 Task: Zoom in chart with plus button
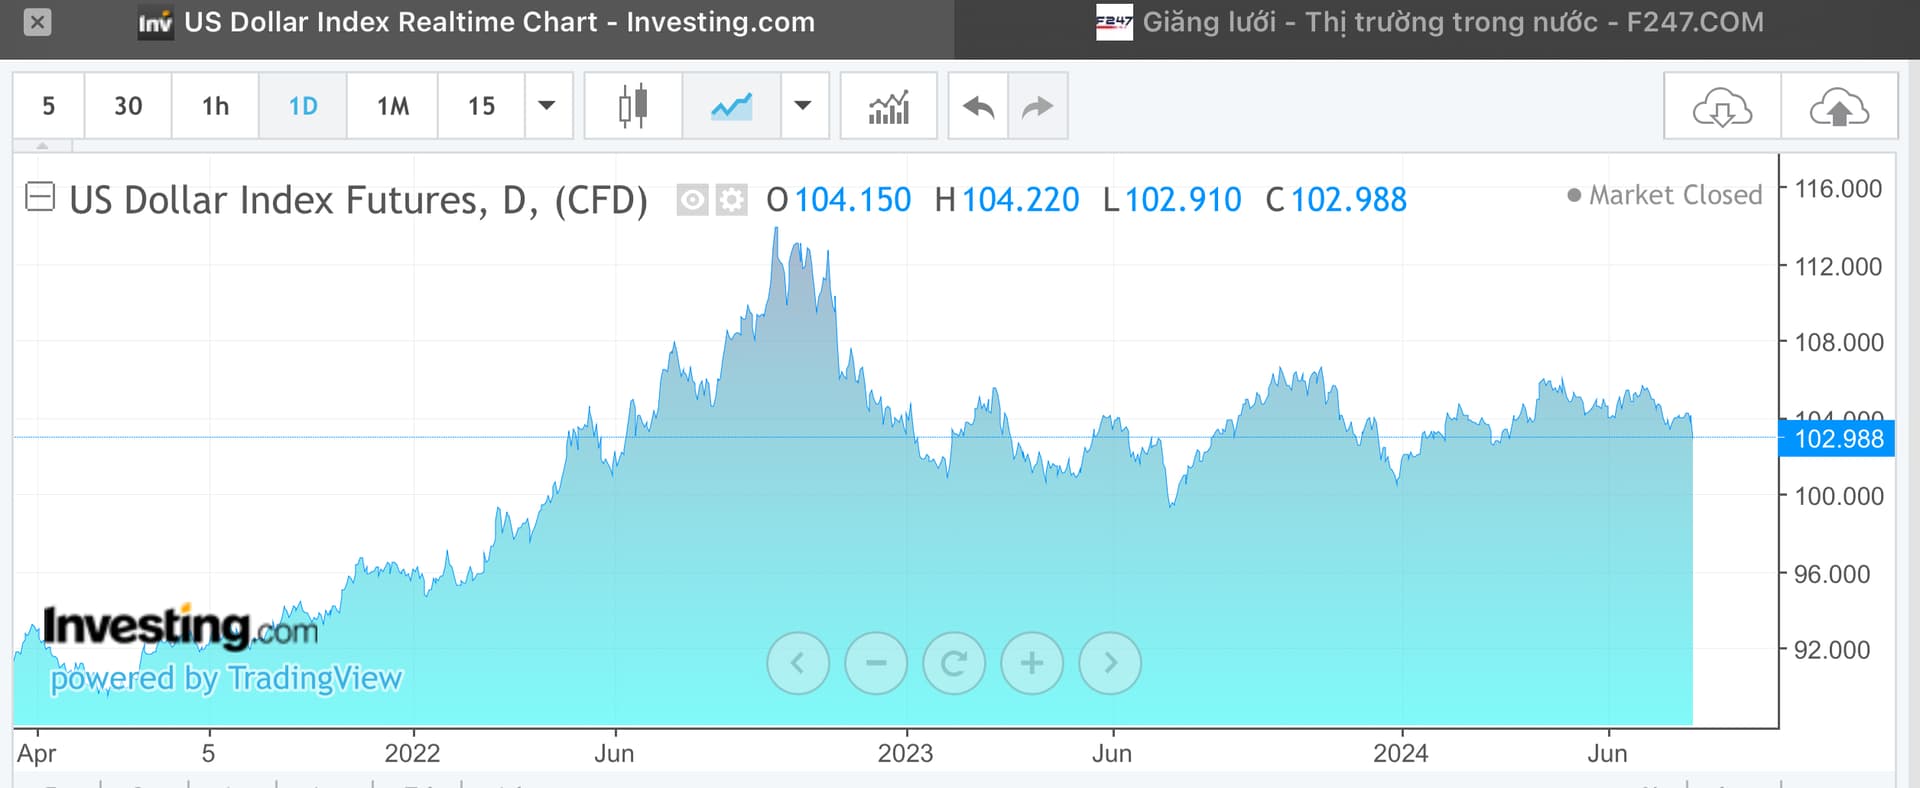point(1032,663)
